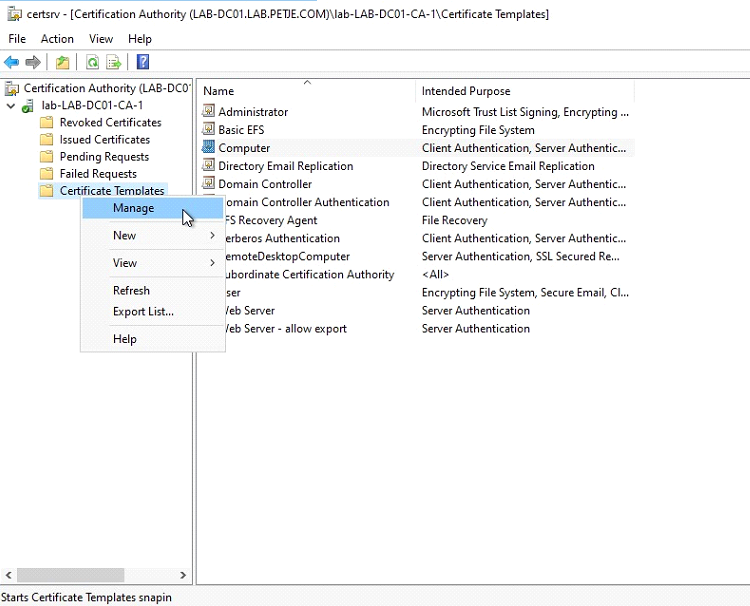Choose Manage from the context menu
Viewport: 750px width, 606px height.
(134, 208)
